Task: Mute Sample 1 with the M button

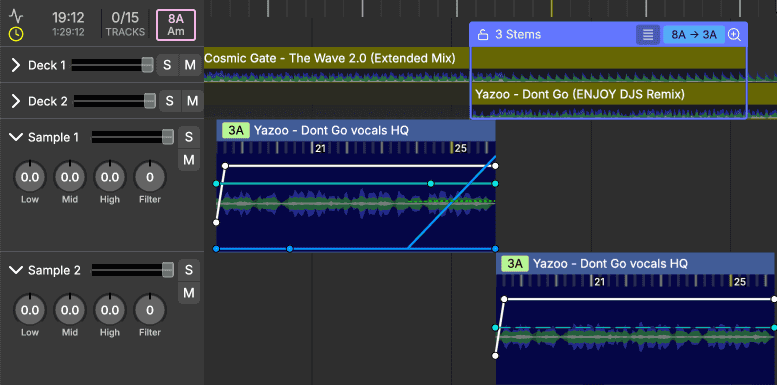Action: [x=189, y=160]
